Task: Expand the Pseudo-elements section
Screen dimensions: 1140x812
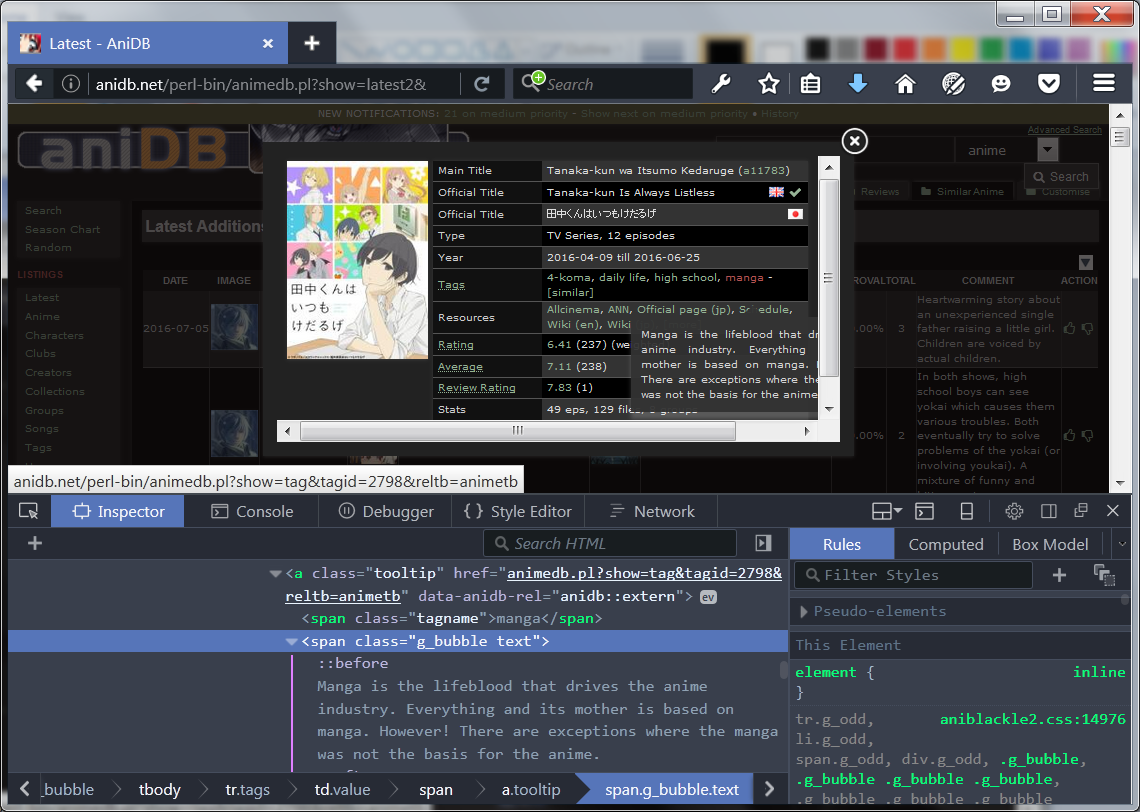Action: (x=803, y=611)
